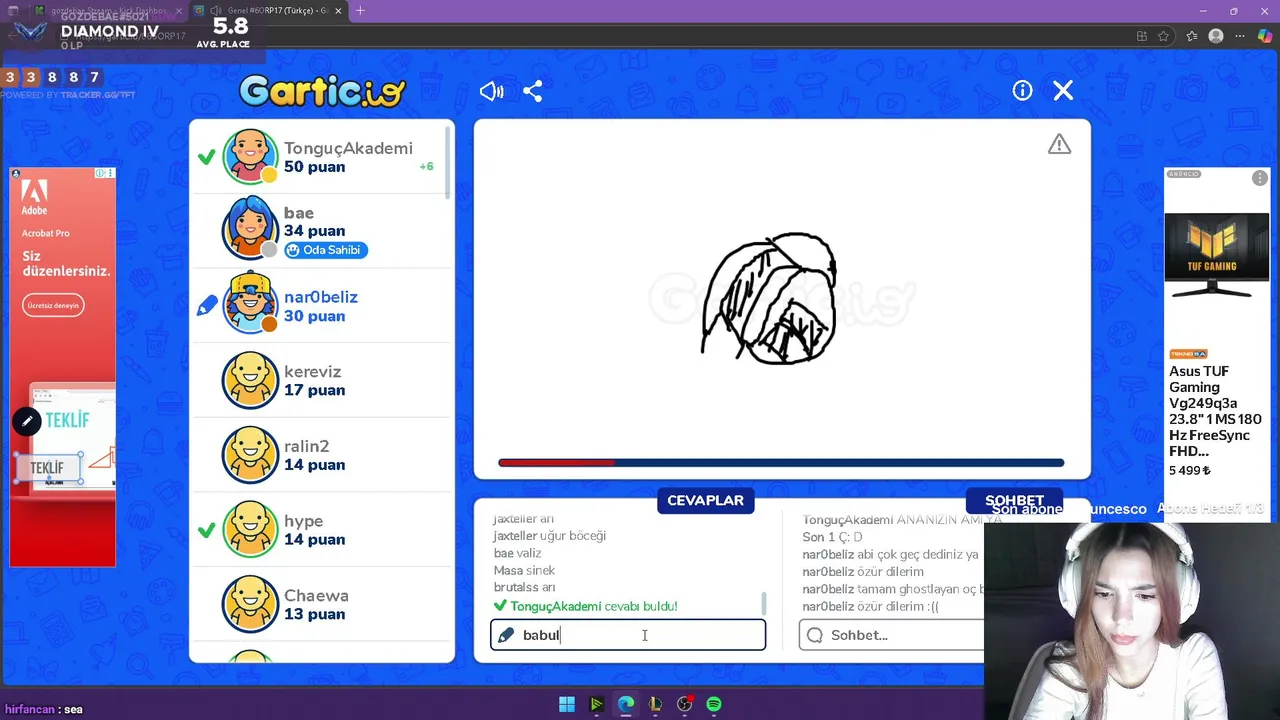Screen dimensions: 1280x720
Task: Open the share icon next to the speaker
Action: [x=533, y=92]
